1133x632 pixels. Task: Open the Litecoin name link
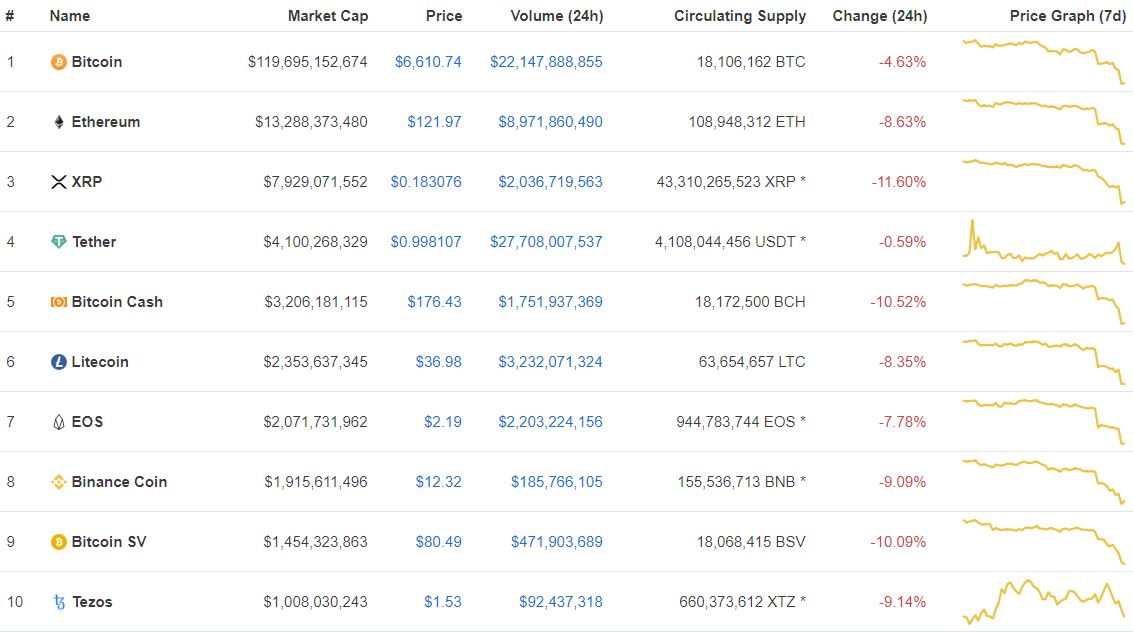coord(100,362)
